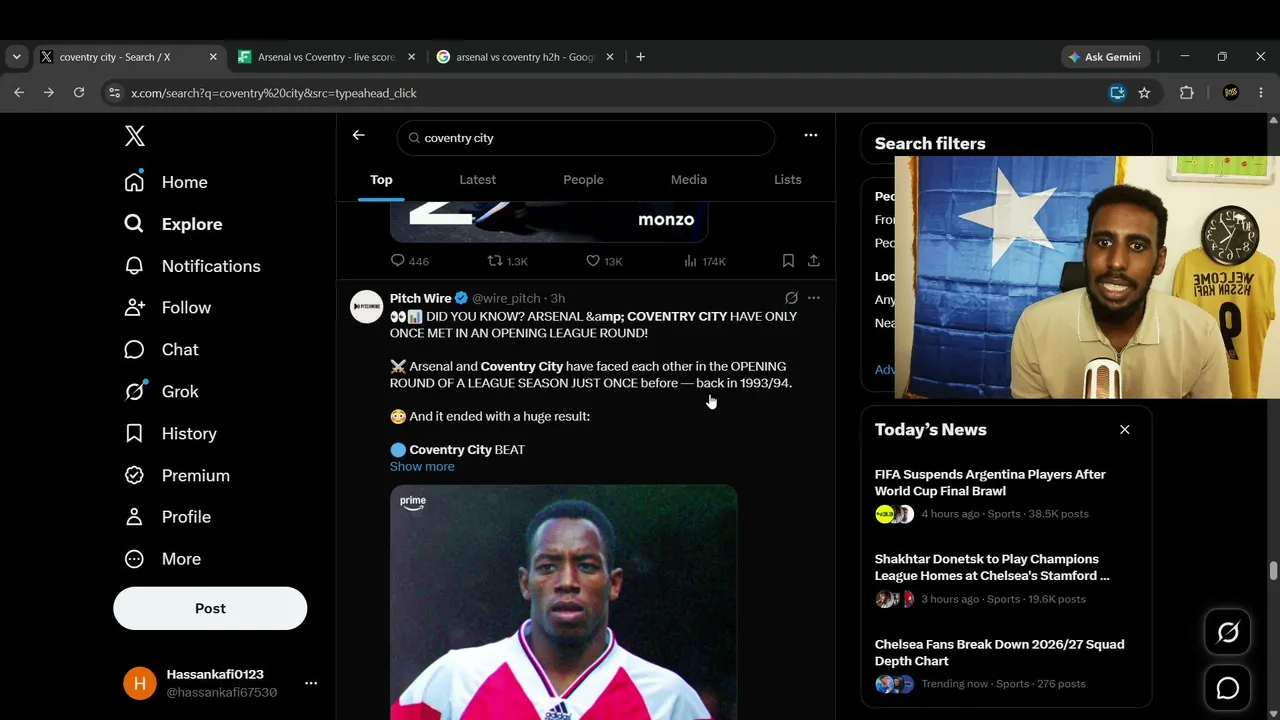Open Premium from sidebar
This screenshot has width=1280, height=720.
pyautogui.click(x=176, y=476)
